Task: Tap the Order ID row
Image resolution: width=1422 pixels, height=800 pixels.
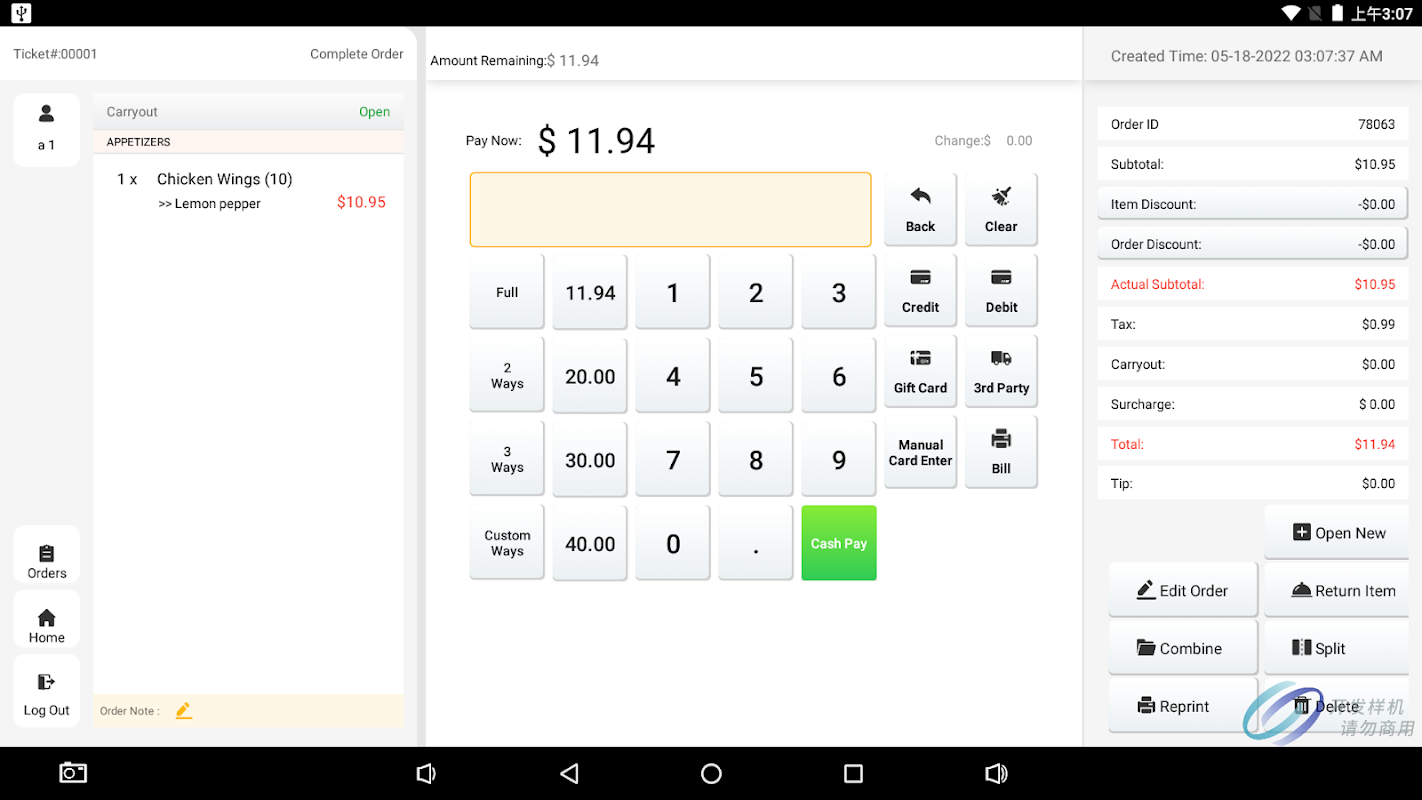Action: click(x=1253, y=124)
